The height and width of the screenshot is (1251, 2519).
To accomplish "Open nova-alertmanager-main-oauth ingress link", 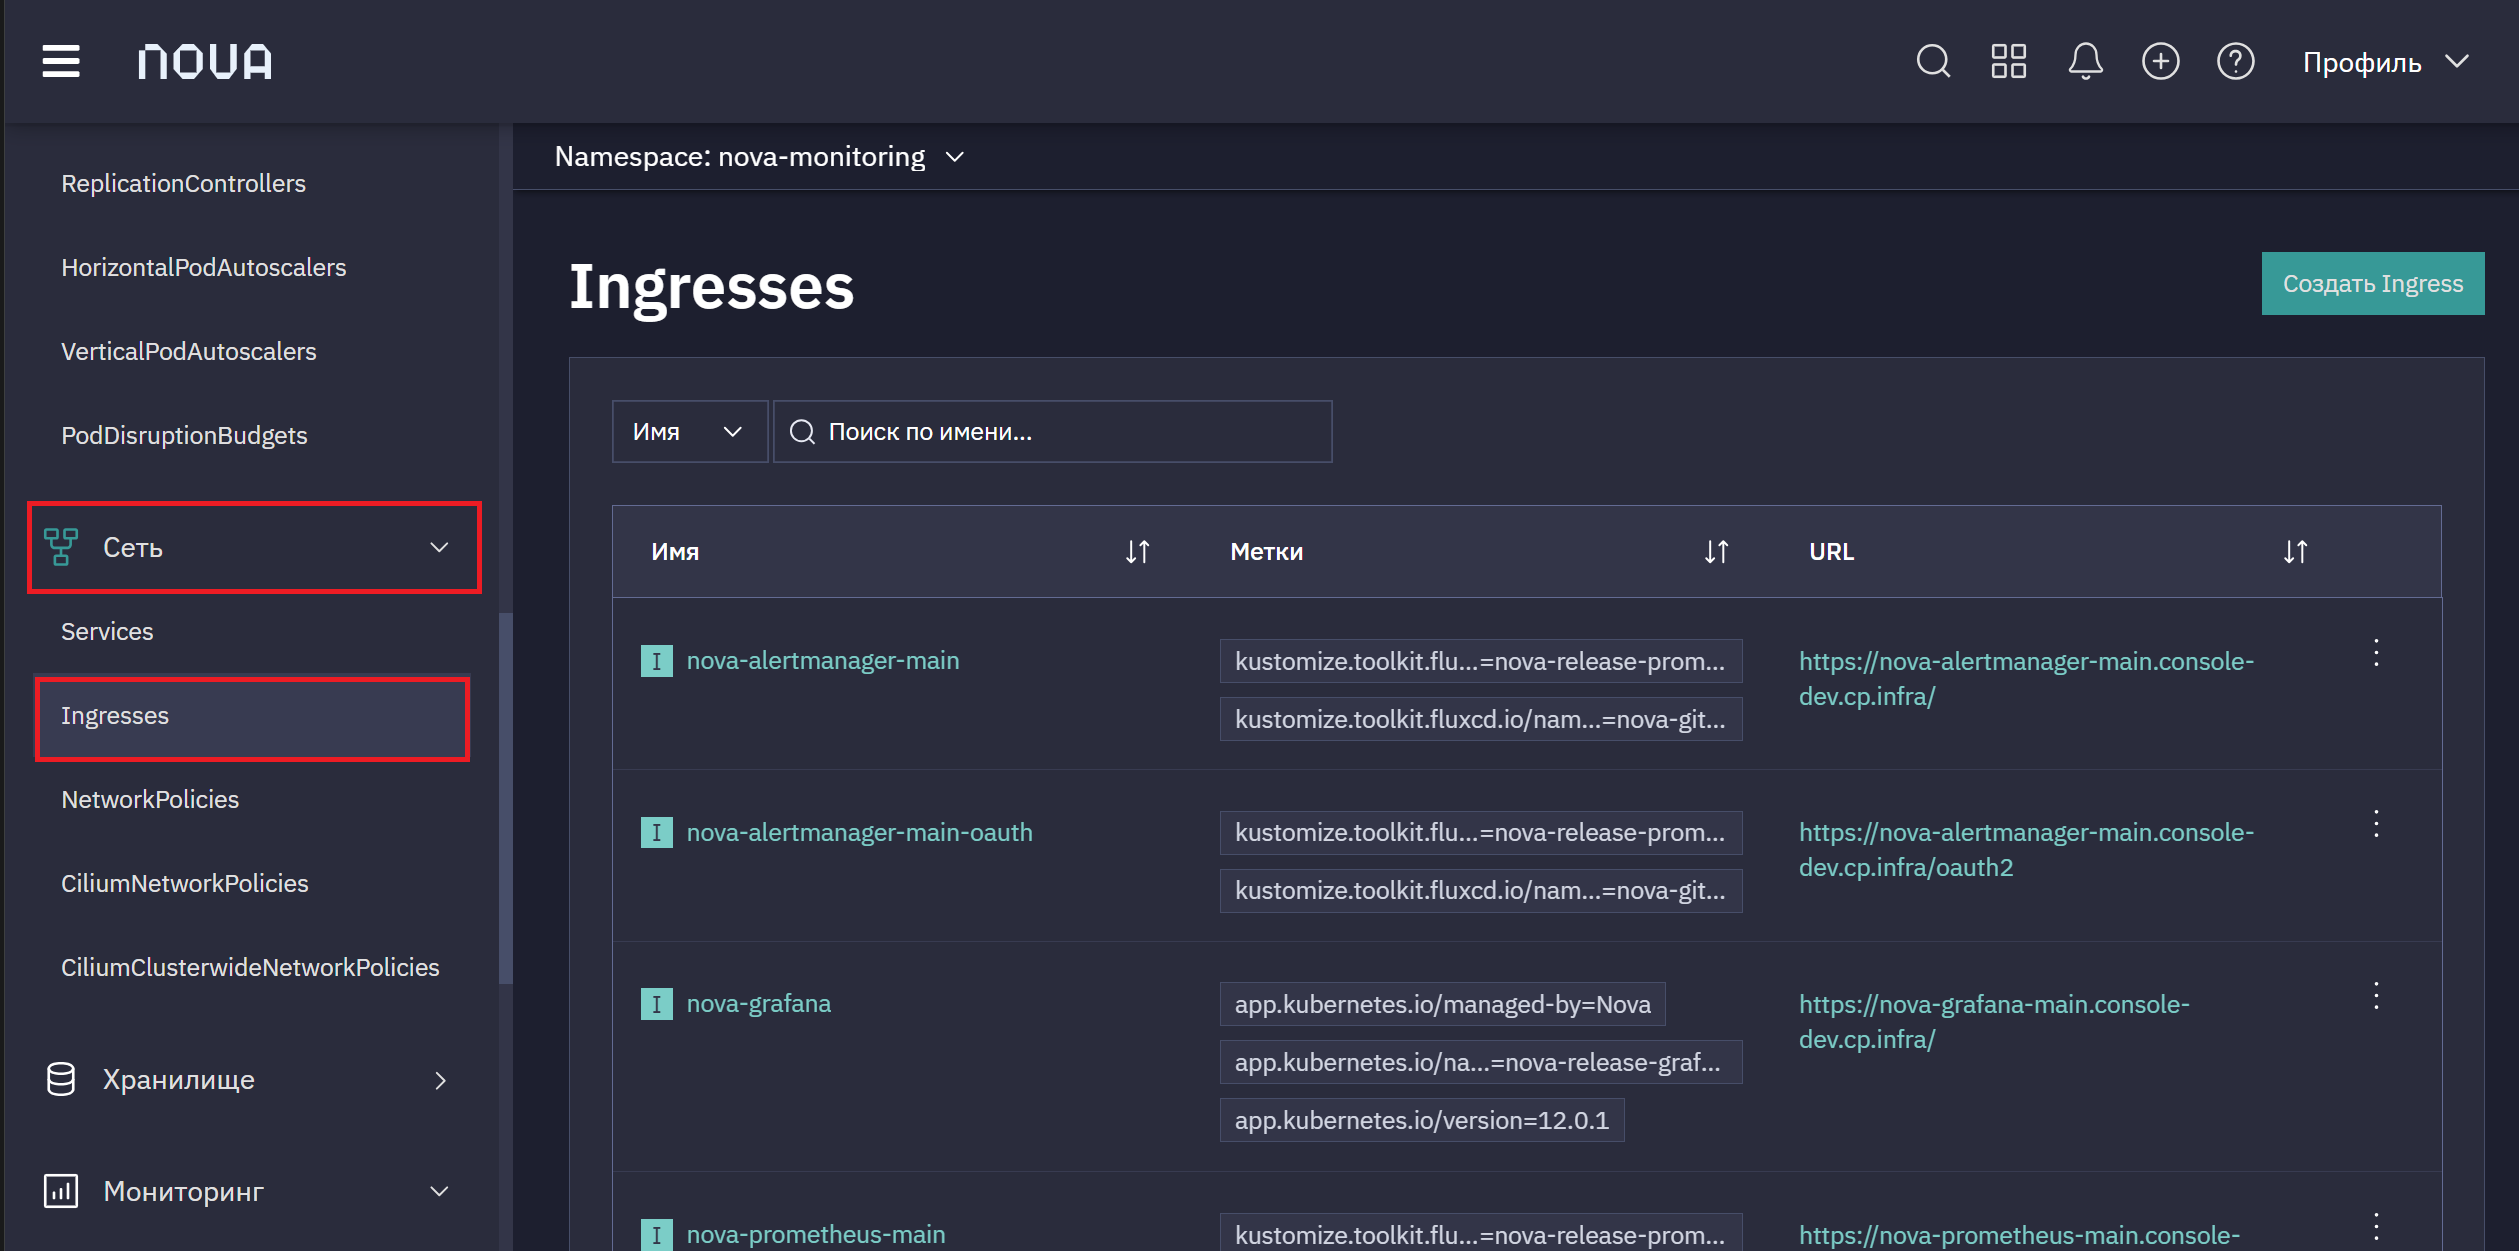I will point(859,832).
